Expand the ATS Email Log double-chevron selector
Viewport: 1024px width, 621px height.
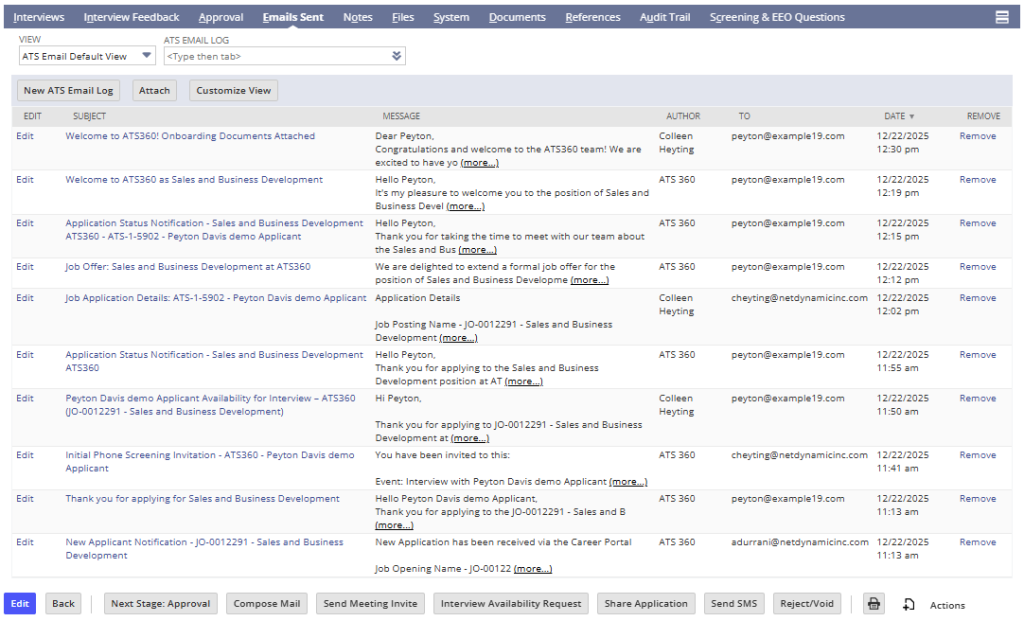point(396,56)
